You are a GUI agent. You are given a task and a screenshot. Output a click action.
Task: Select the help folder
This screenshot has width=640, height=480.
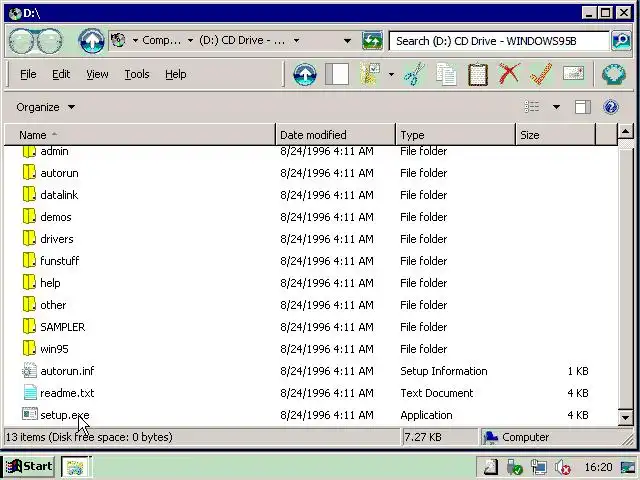pyautogui.click(x=41, y=283)
